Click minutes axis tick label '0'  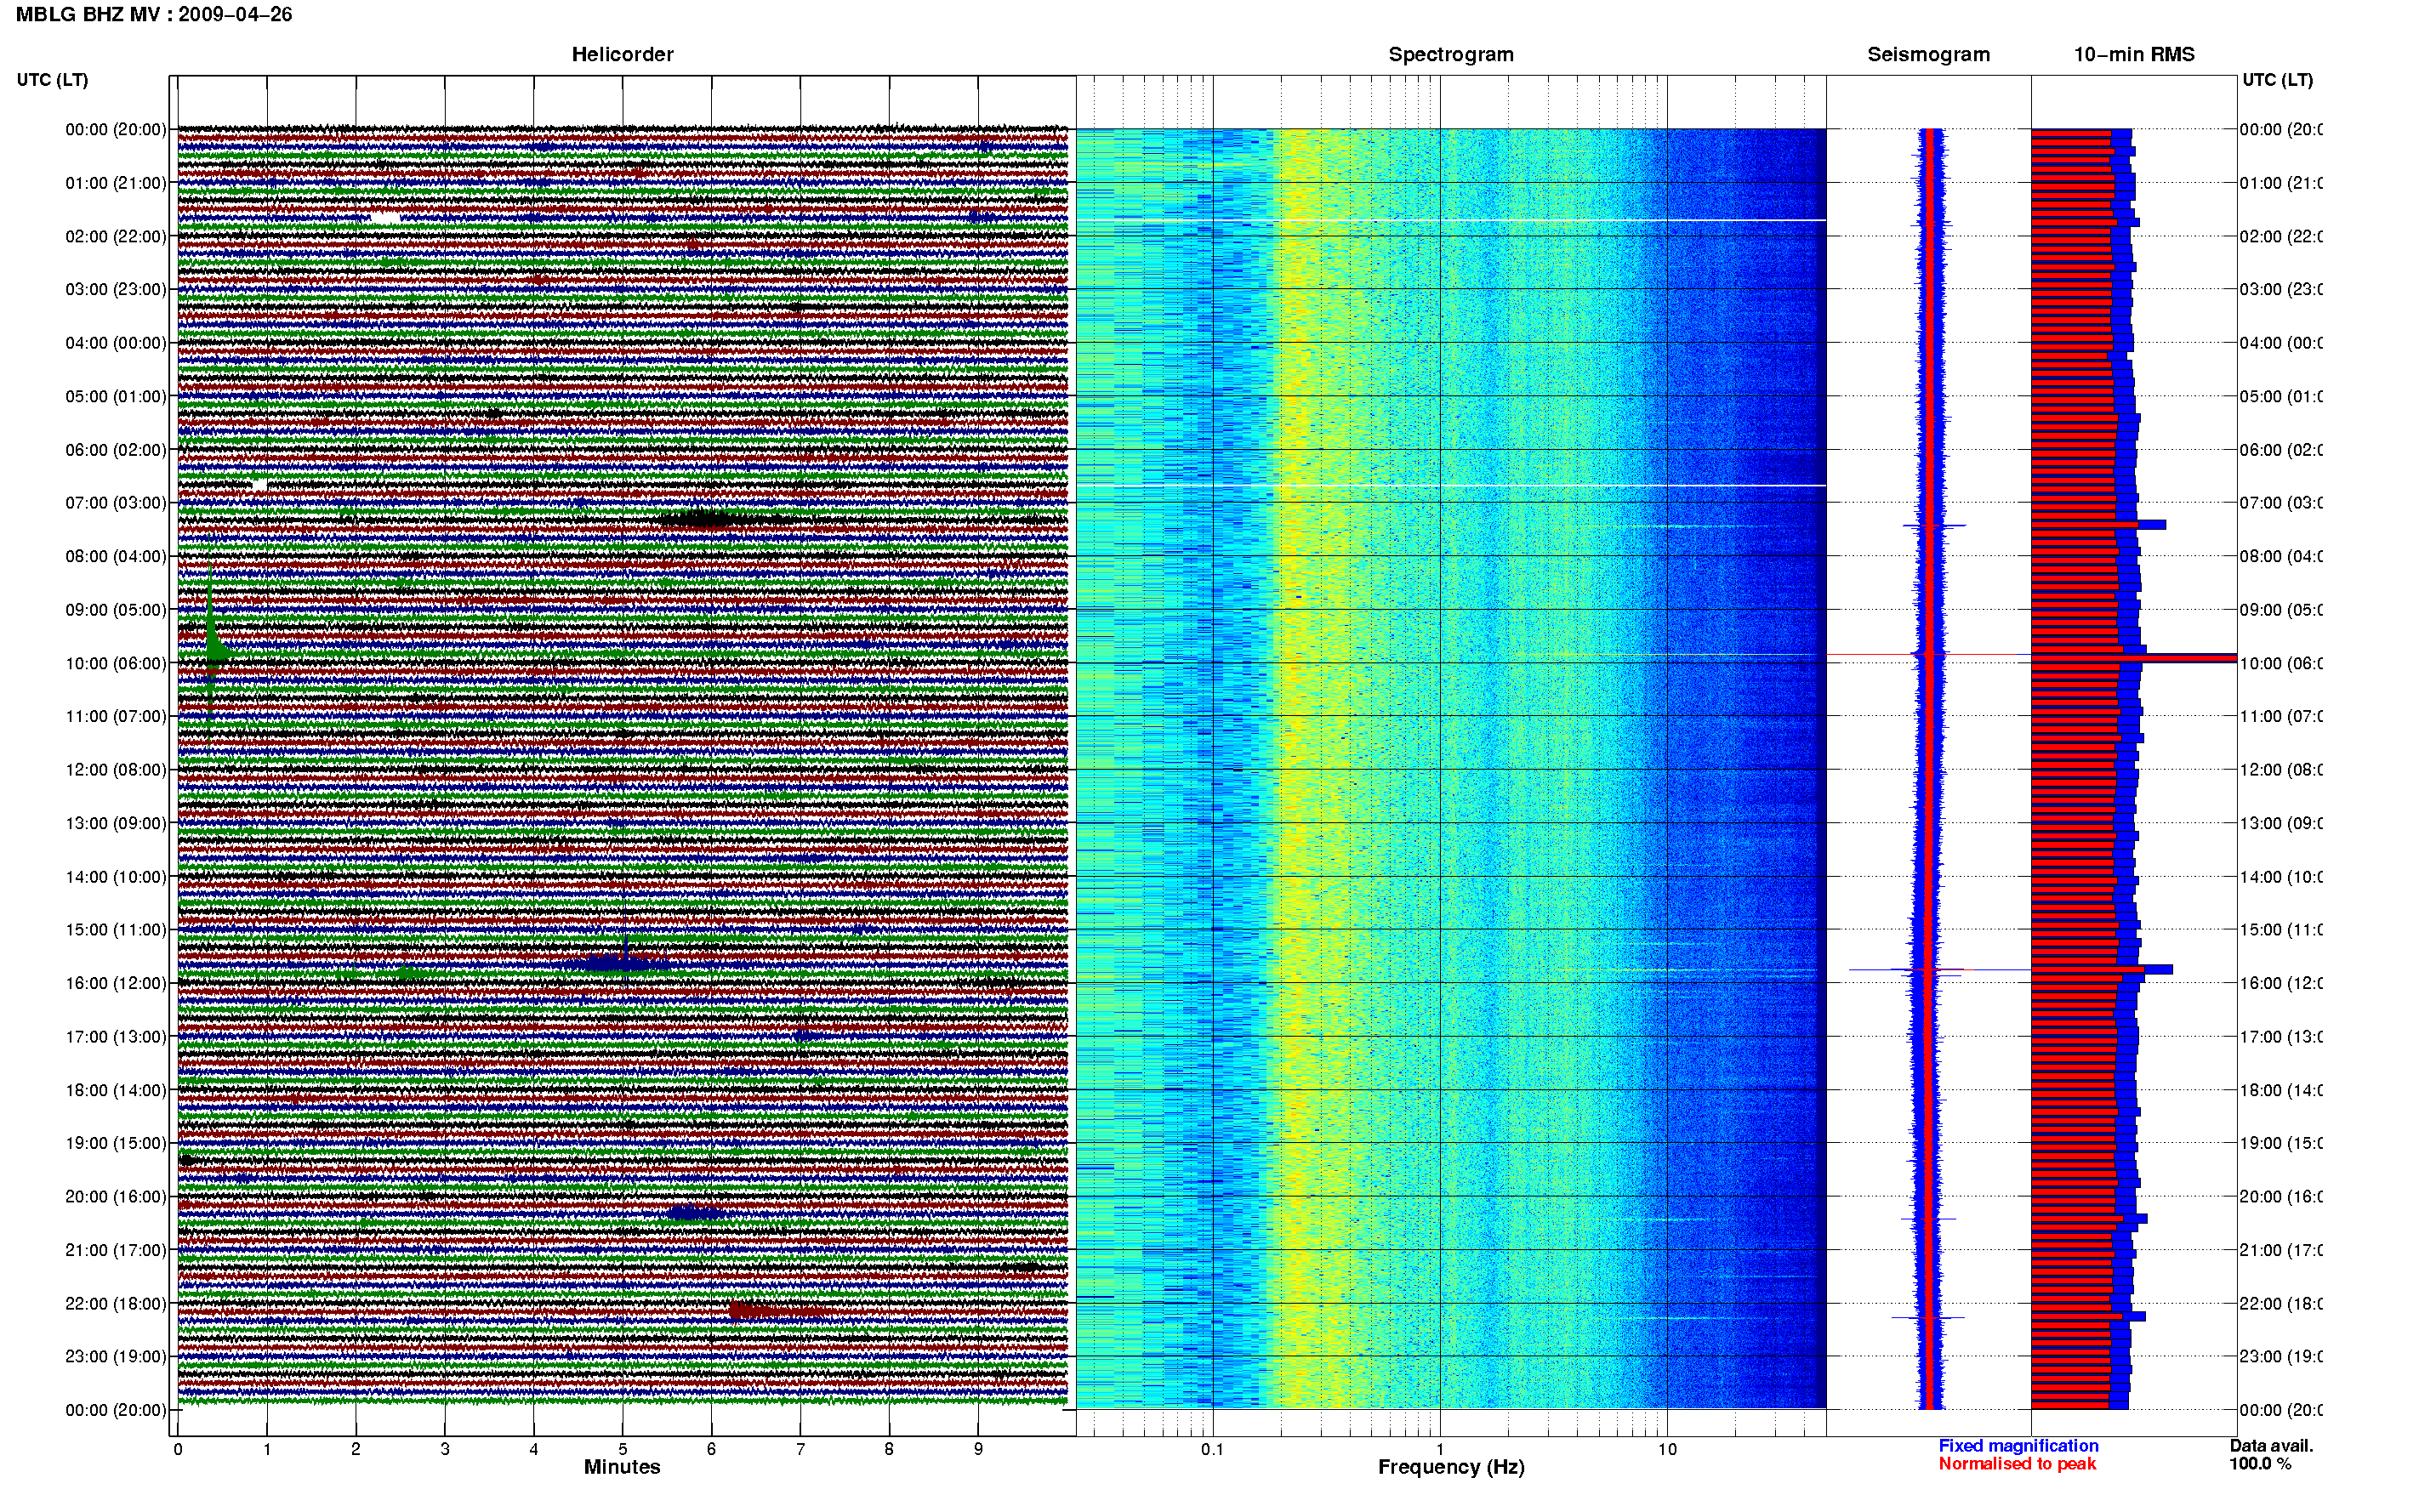pos(178,1450)
